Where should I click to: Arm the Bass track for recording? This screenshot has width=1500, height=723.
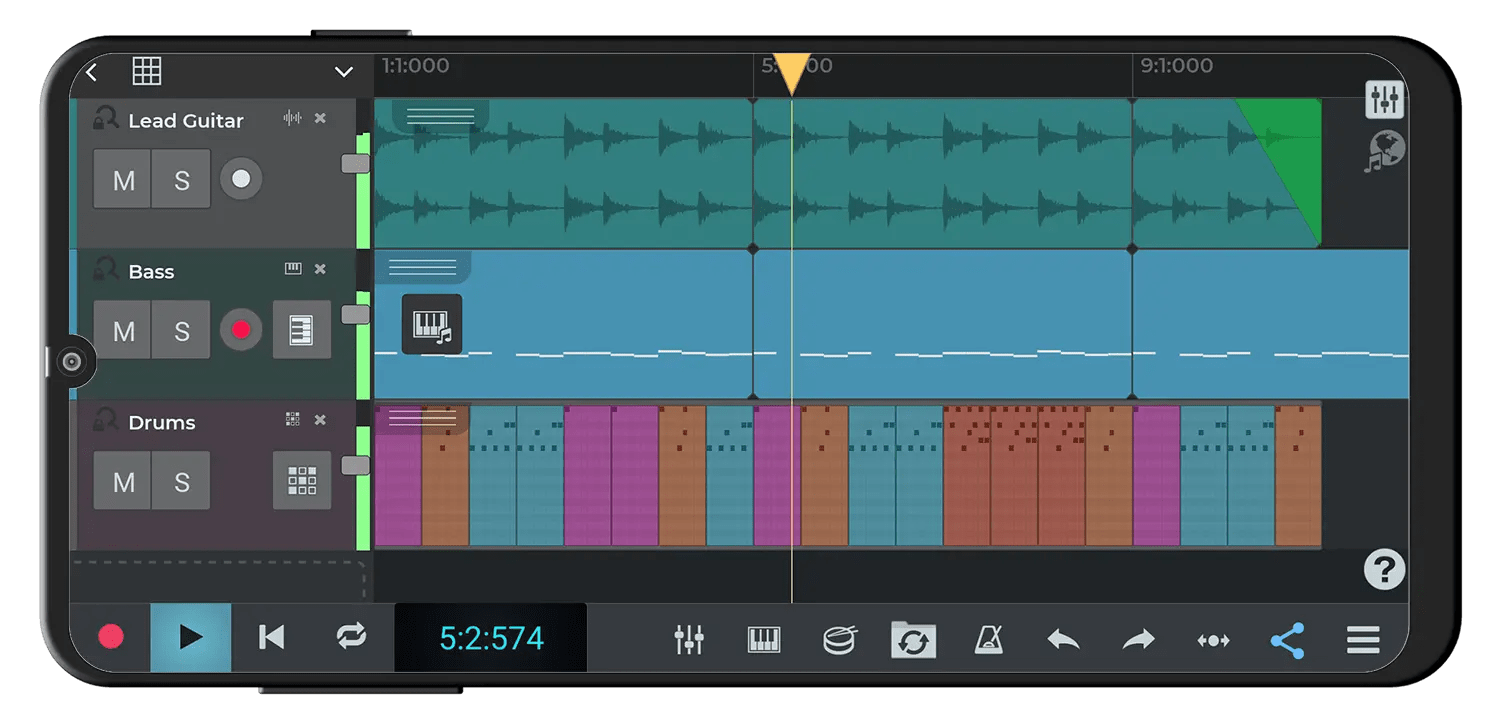[241, 330]
